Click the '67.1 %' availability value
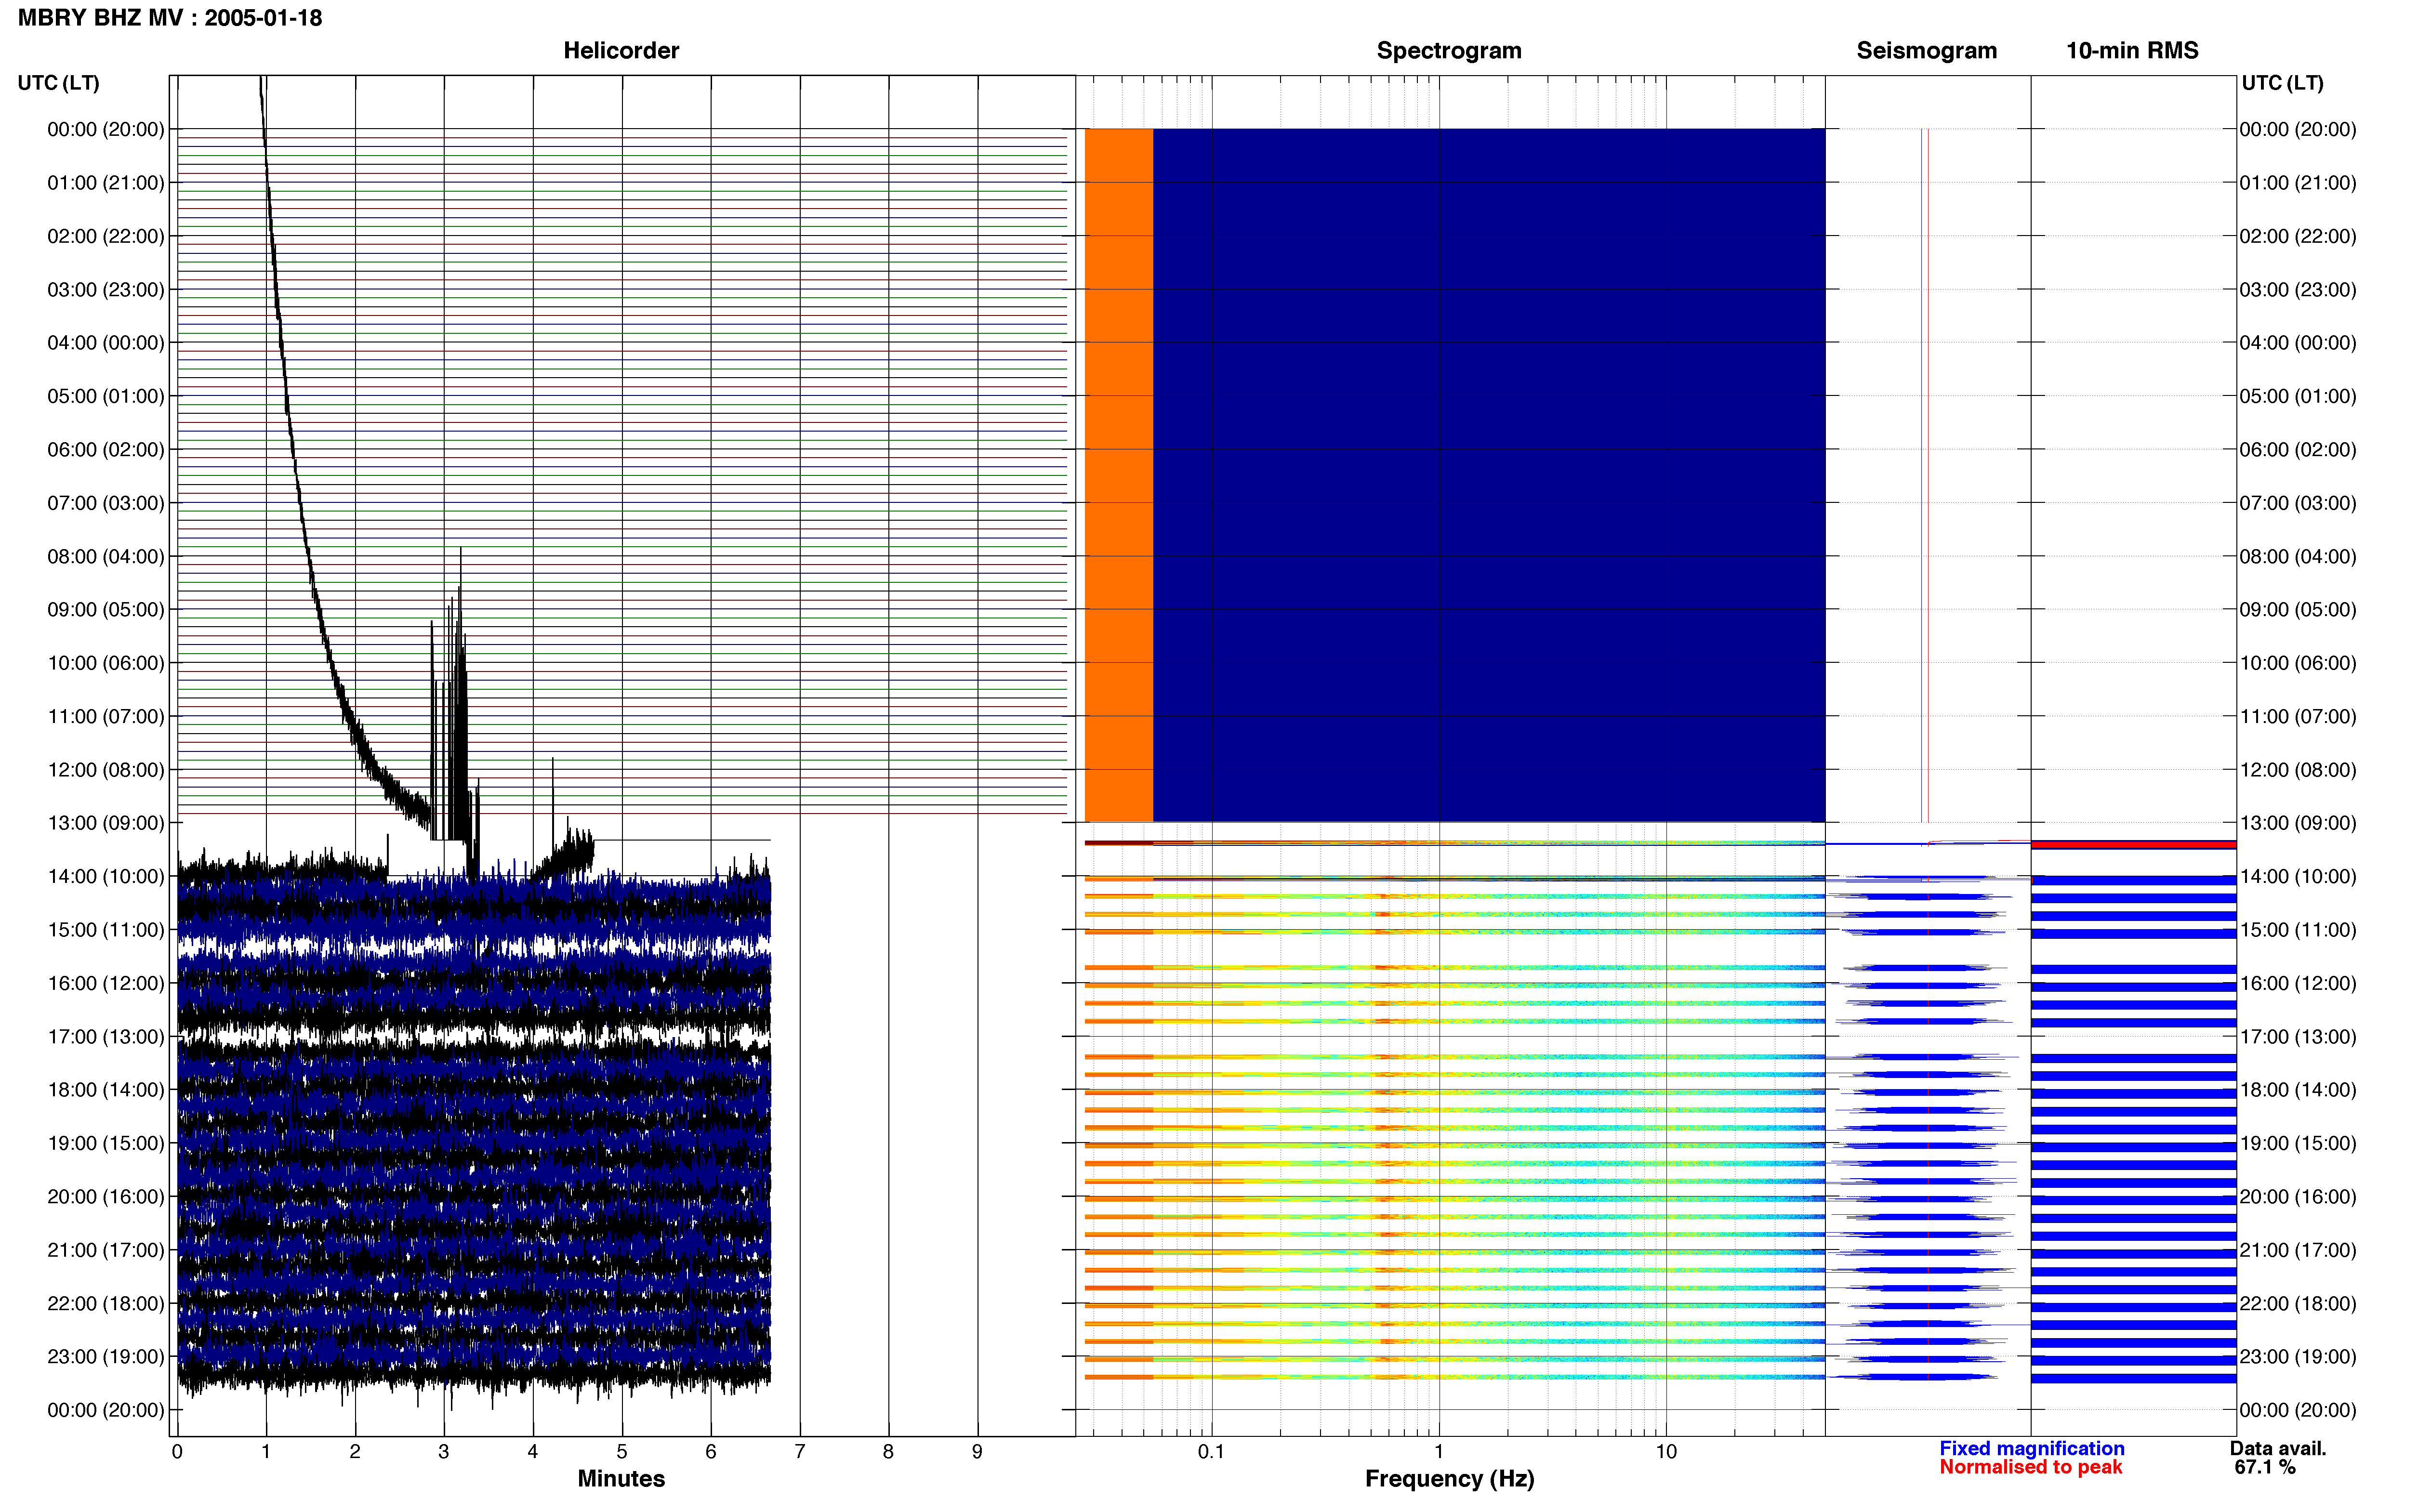The width and height of the screenshot is (2418, 1512). coord(2265,1467)
